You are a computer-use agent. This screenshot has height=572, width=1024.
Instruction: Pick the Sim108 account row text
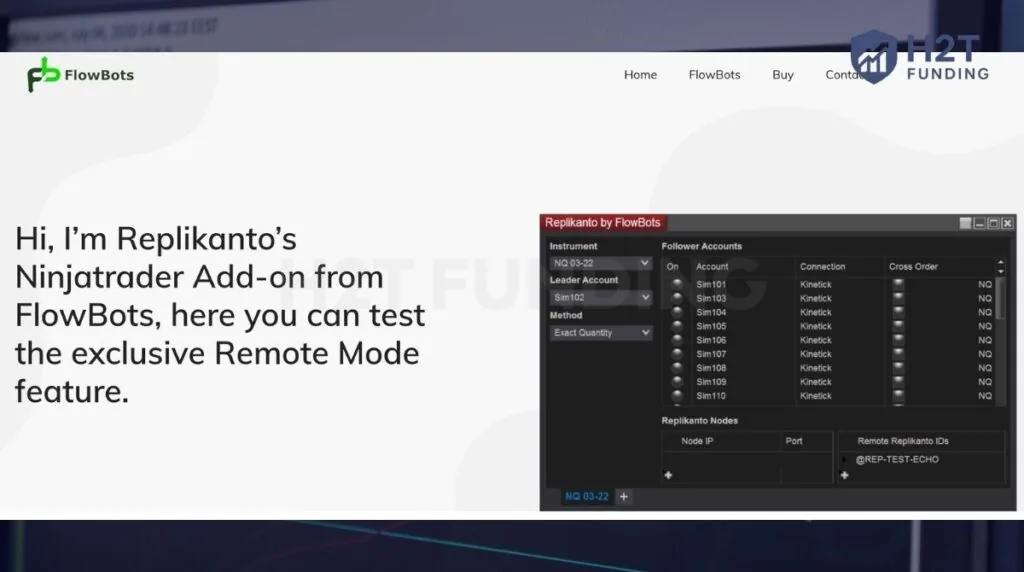[711, 368]
